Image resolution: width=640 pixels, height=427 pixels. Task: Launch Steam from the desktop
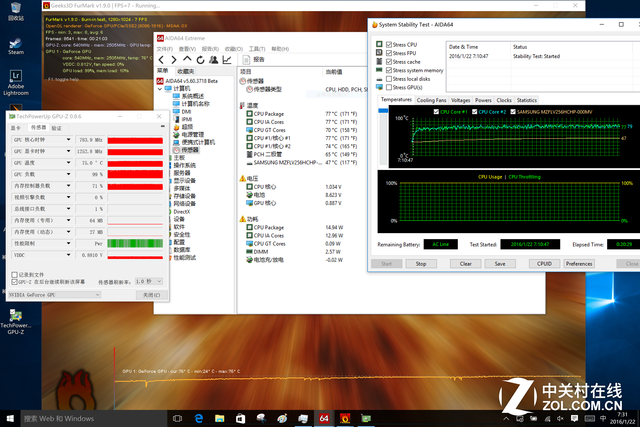pyautogui.click(x=16, y=46)
